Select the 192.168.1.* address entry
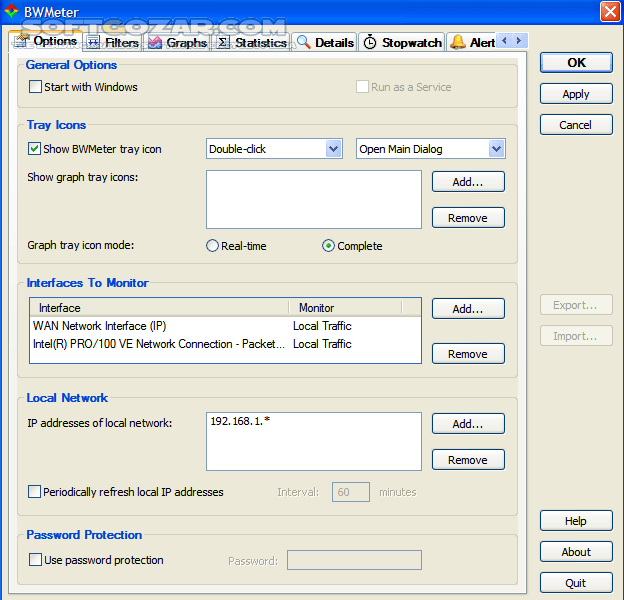624x600 pixels. click(x=240, y=421)
